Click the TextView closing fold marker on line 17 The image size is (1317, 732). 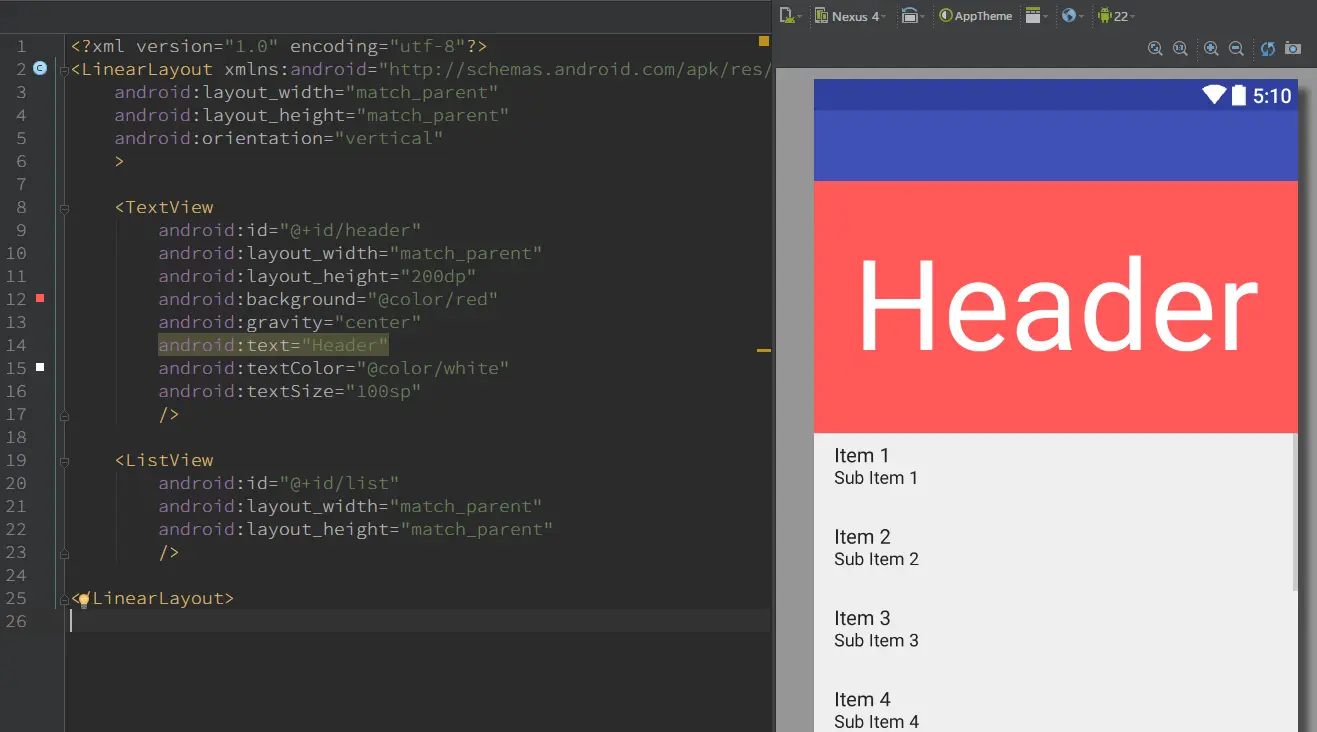click(x=65, y=414)
